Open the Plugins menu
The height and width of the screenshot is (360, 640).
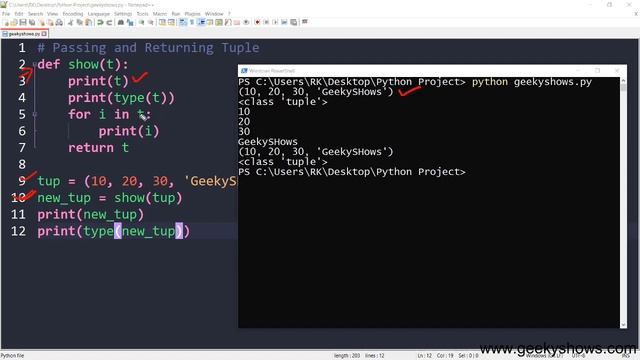point(192,14)
